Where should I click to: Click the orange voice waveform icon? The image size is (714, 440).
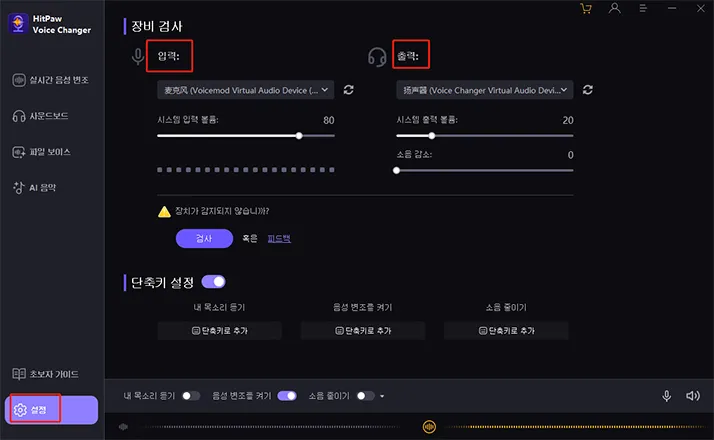pos(429,427)
